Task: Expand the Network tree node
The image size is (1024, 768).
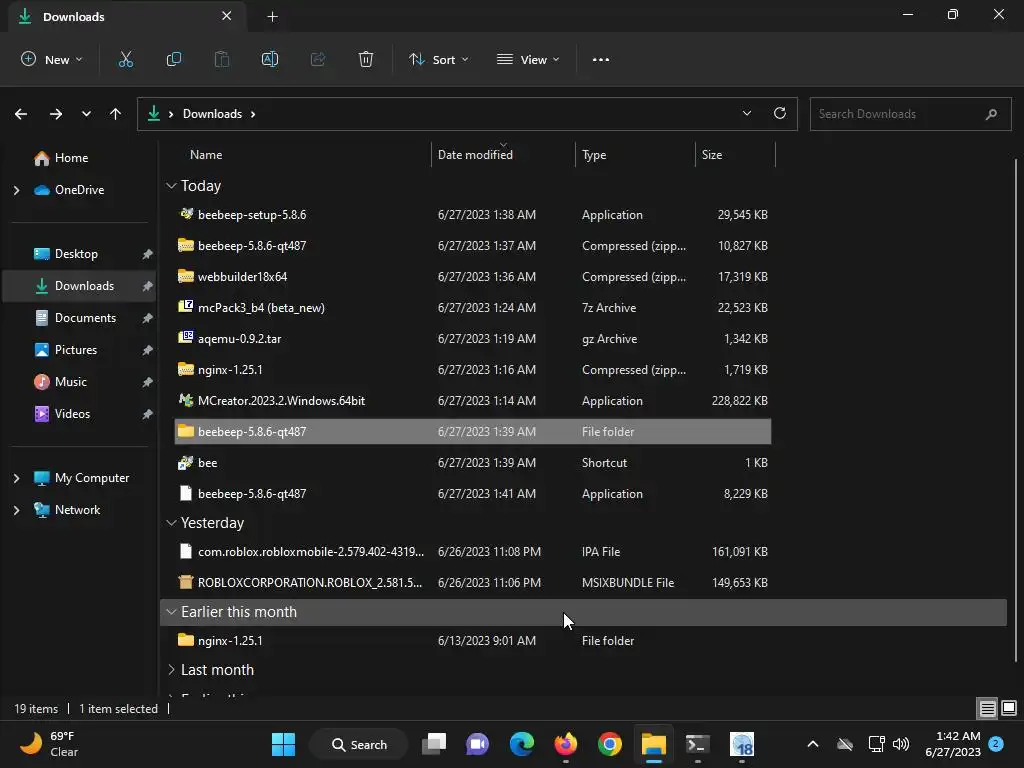Action: (16, 510)
